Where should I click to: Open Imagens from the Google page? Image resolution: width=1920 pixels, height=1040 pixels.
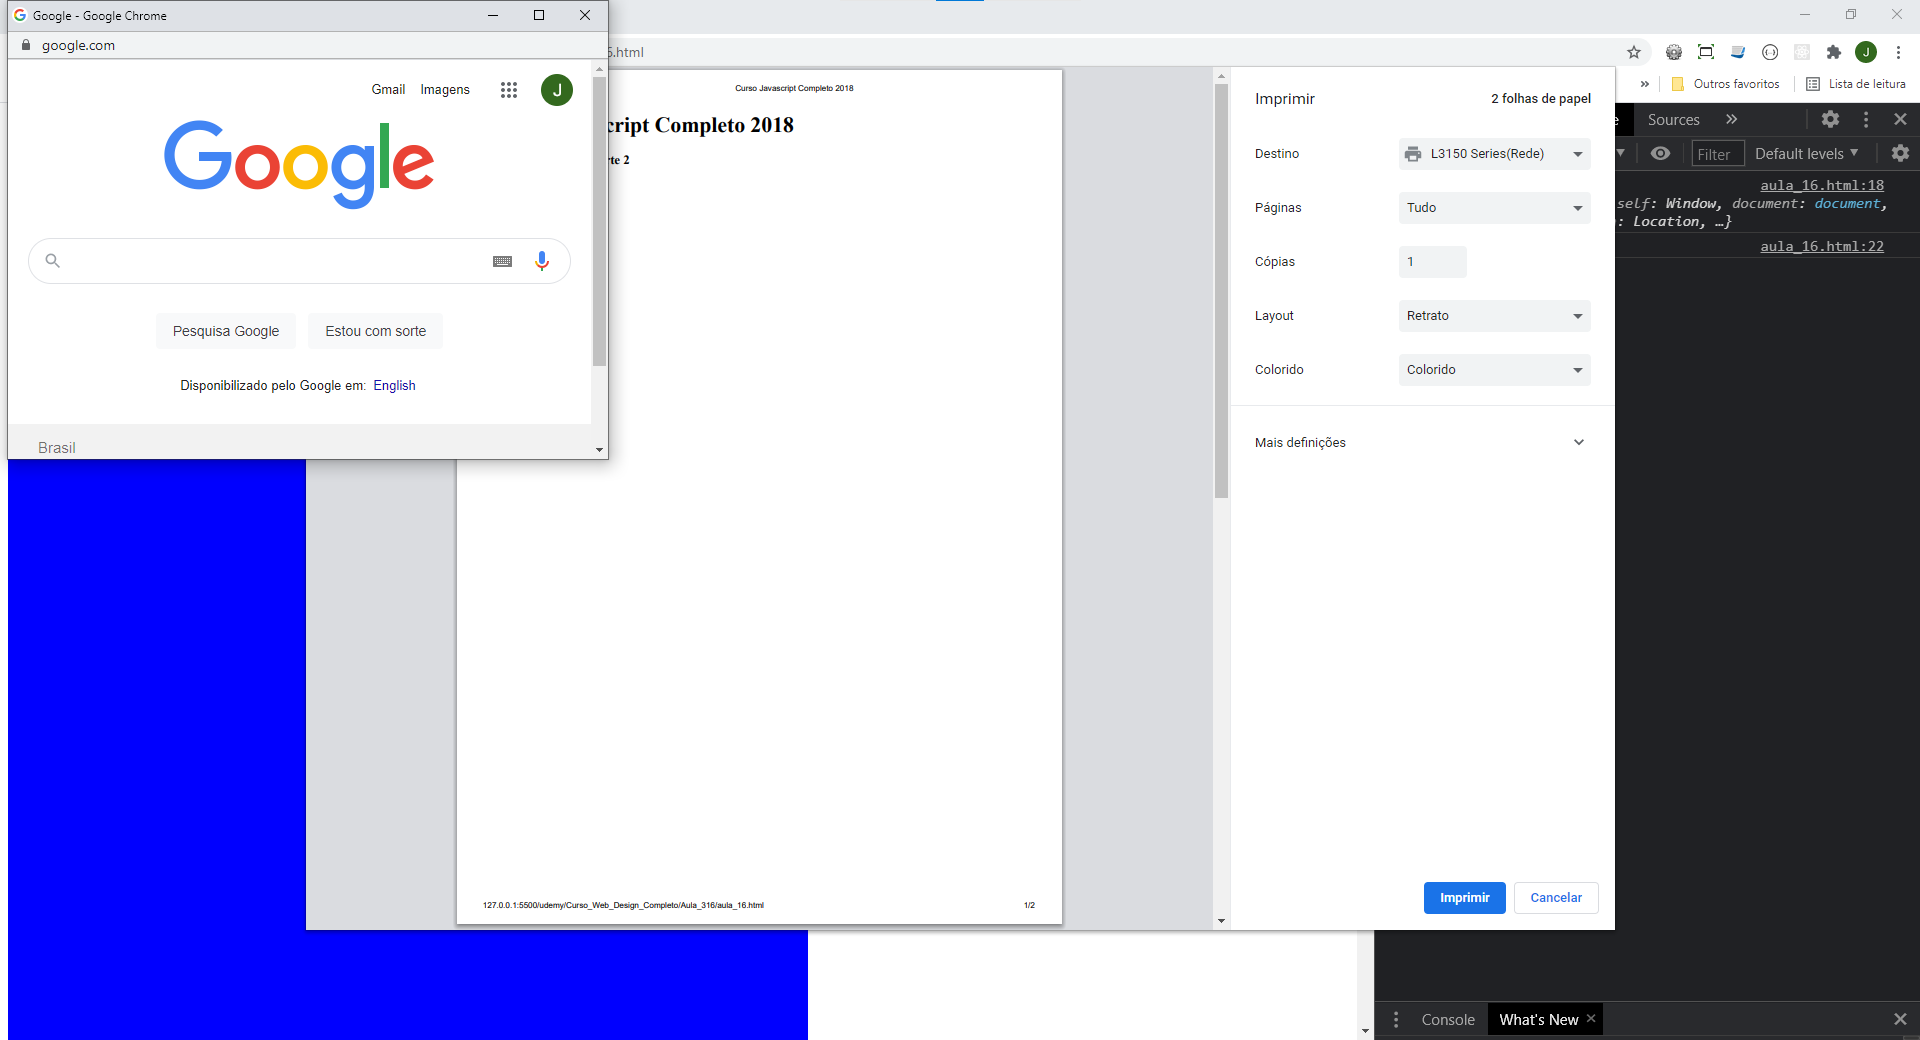445,89
